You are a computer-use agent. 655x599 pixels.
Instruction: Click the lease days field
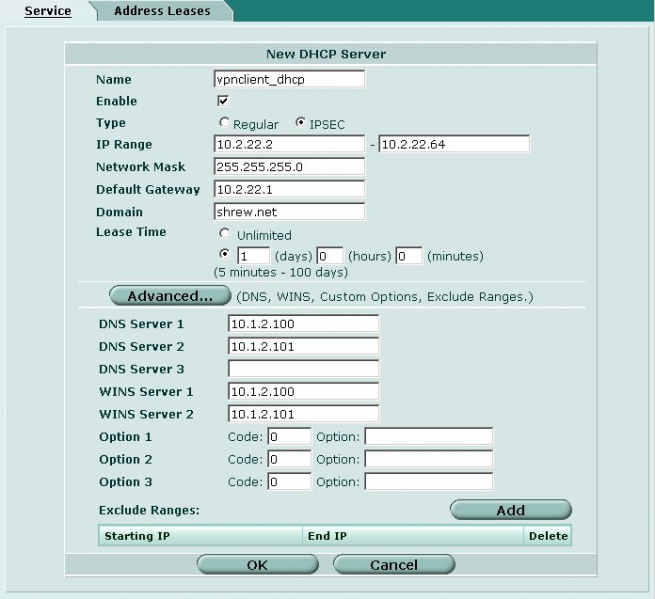(x=254, y=256)
